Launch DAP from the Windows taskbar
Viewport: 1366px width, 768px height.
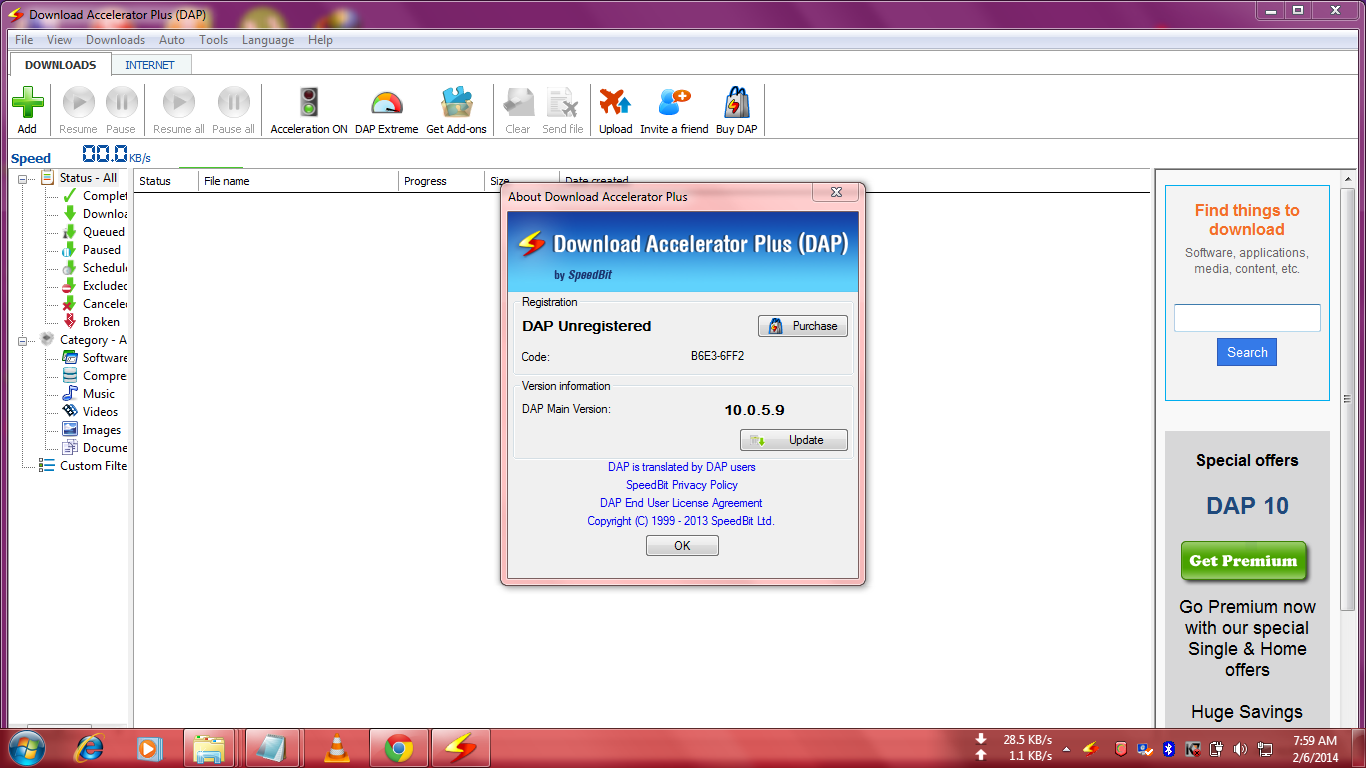coord(460,747)
